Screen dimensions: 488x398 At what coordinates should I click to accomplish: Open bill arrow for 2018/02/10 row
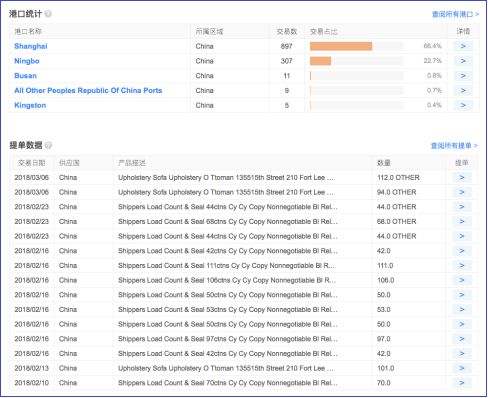click(462, 383)
